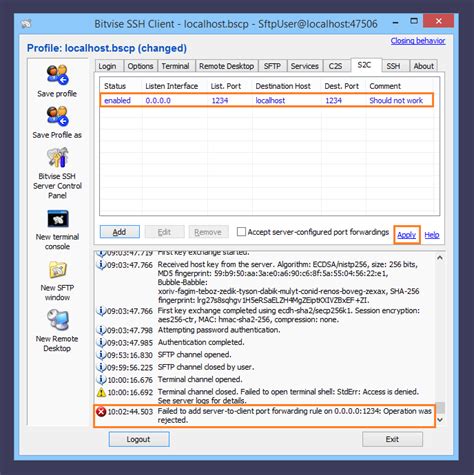The height and width of the screenshot is (475, 474).
Task: Click the warning icon at 10:00:16.692
Action: coord(101,392)
